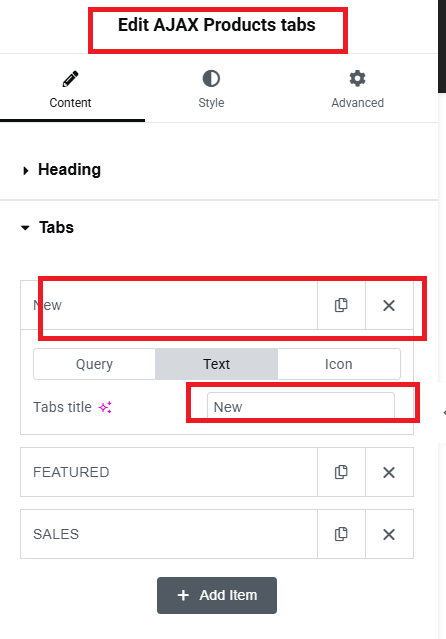The image size is (446, 639).
Task: Duplicate the SALES tab item
Action: pyautogui.click(x=341, y=534)
